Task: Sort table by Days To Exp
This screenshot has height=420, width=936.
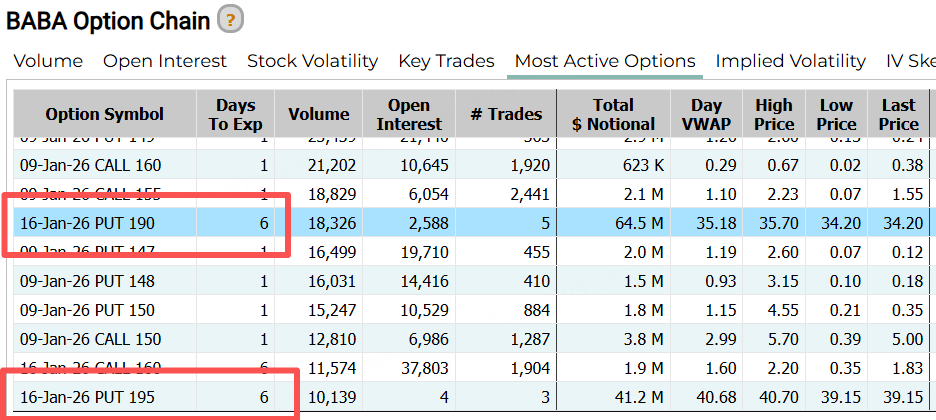Action: (235, 114)
